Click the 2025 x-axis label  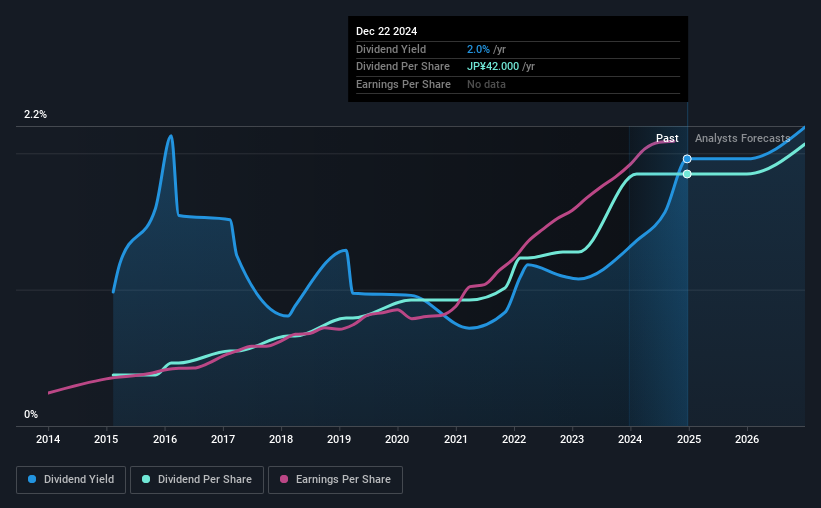689,439
